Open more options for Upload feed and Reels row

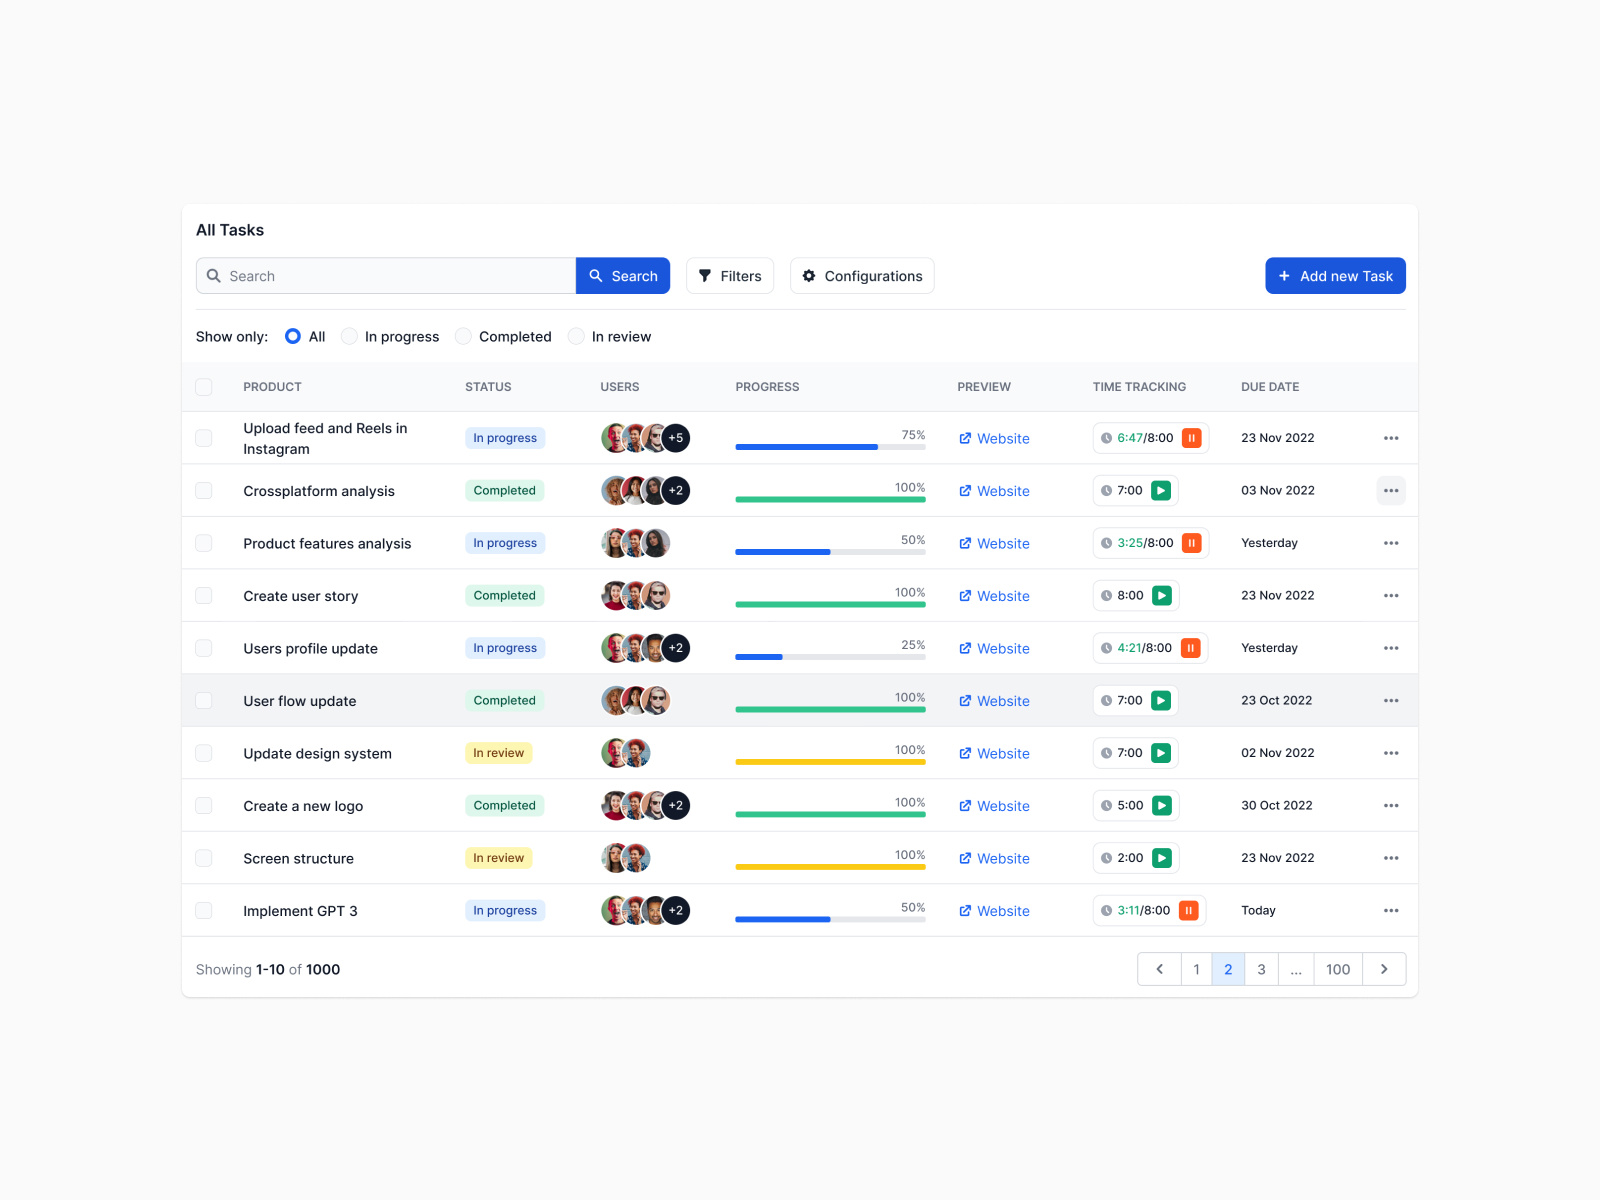[x=1391, y=438]
